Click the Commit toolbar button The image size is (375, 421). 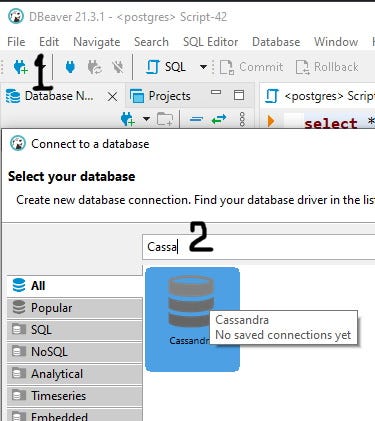[x=251, y=67]
